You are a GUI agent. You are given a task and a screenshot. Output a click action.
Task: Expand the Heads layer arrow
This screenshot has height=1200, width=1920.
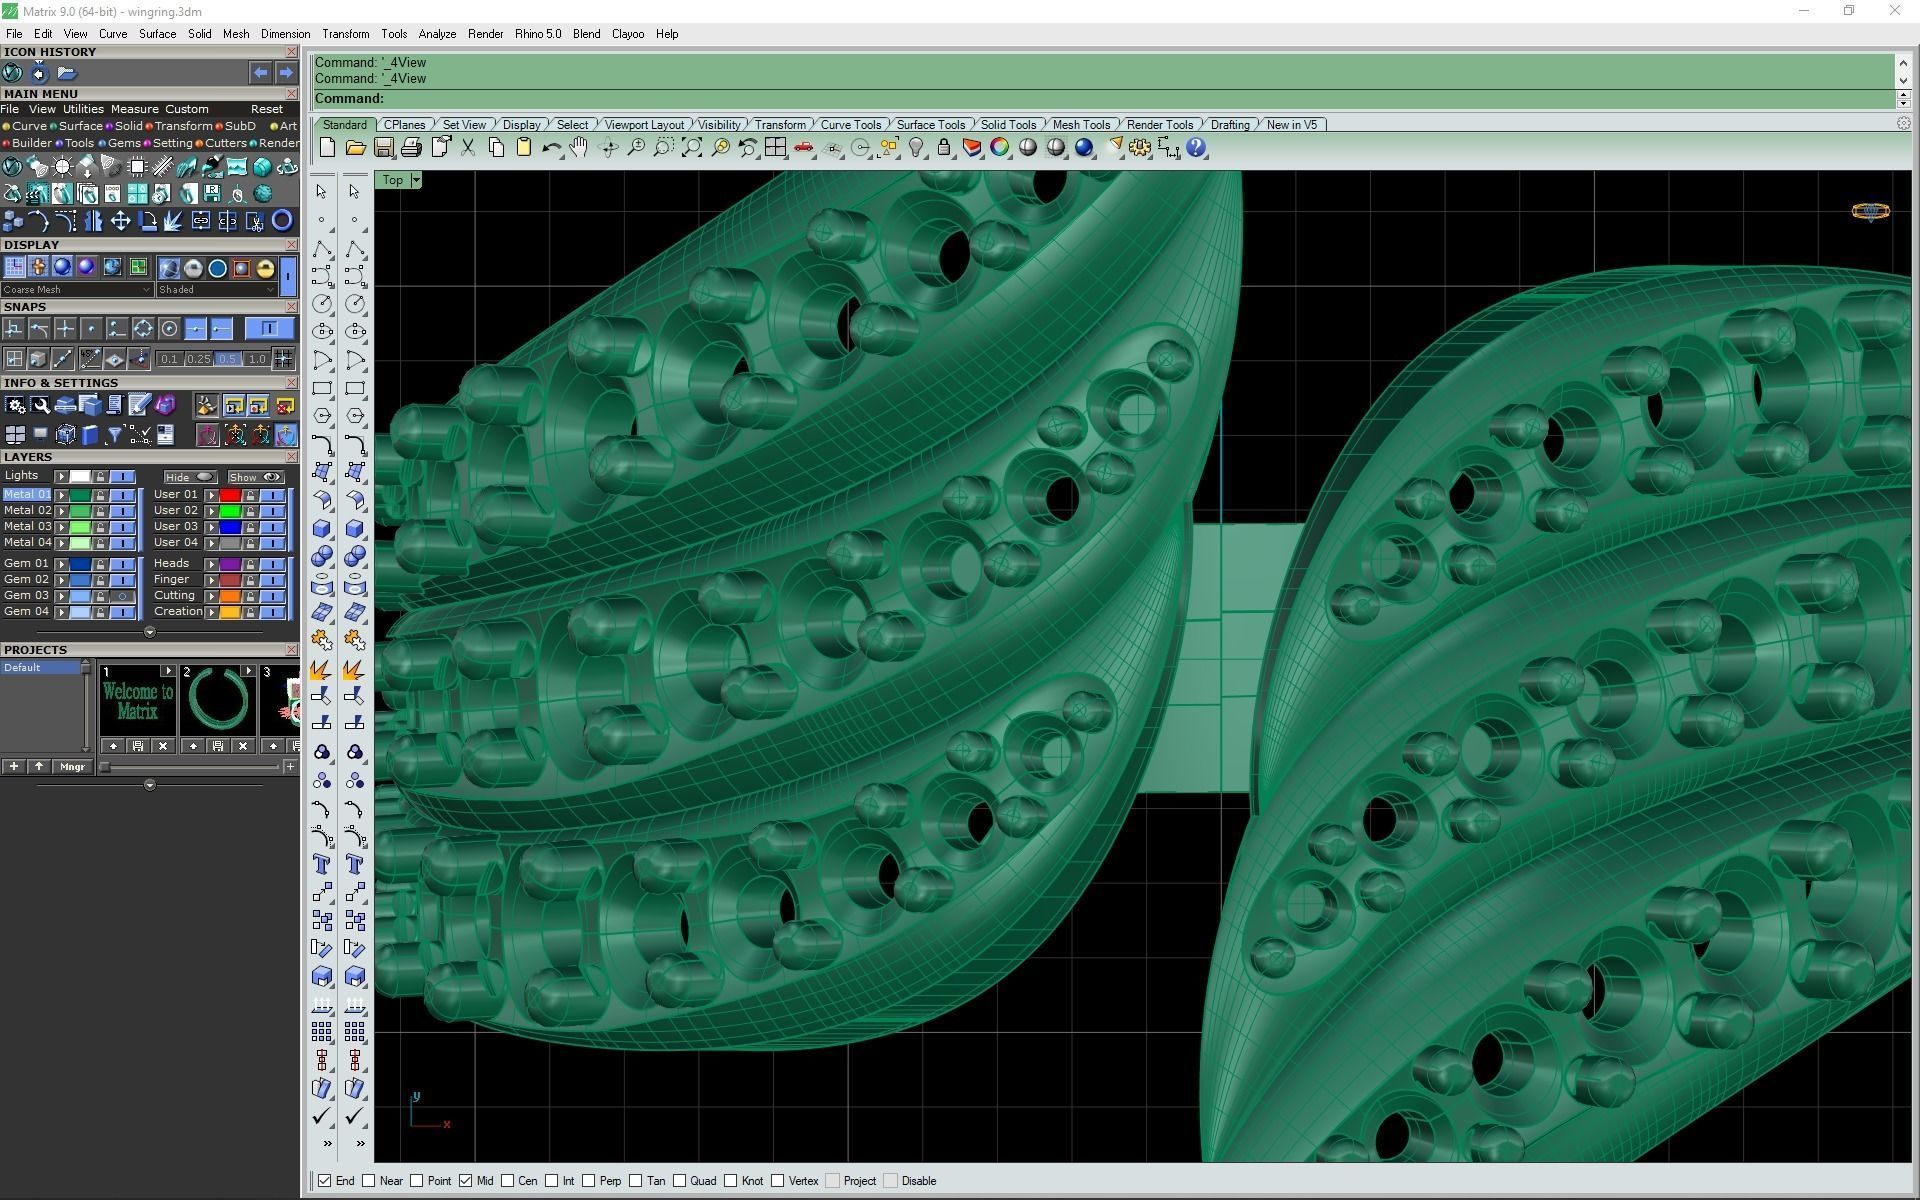tap(211, 564)
